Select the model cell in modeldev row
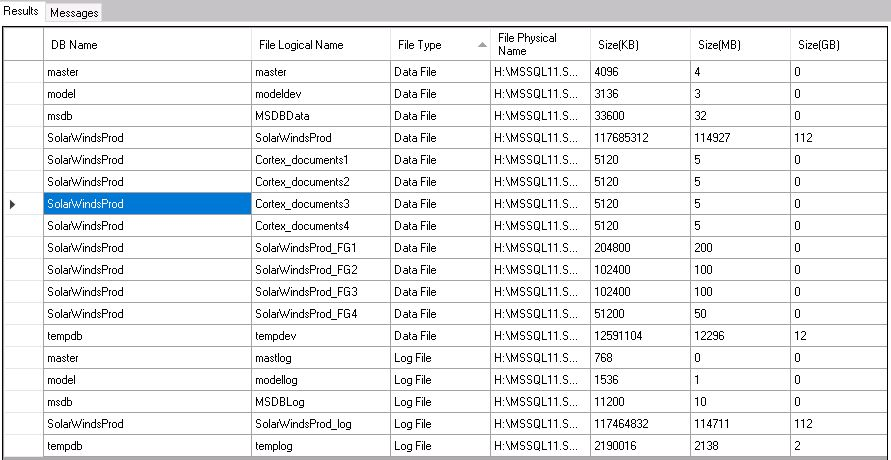The image size is (891, 460). point(147,94)
